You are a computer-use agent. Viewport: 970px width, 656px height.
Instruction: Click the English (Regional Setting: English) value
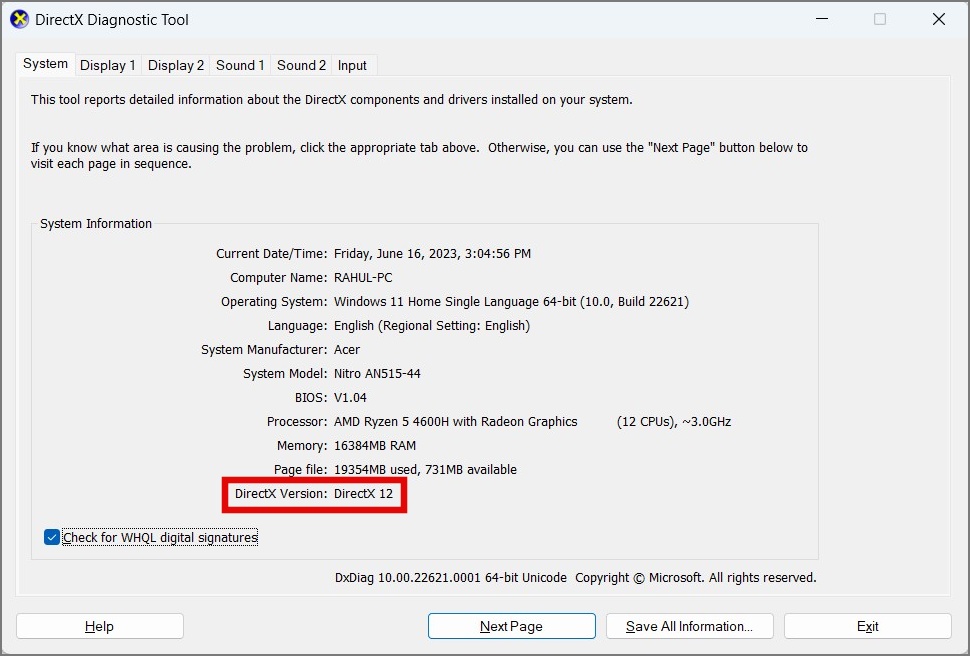pyautogui.click(x=432, y=326)
